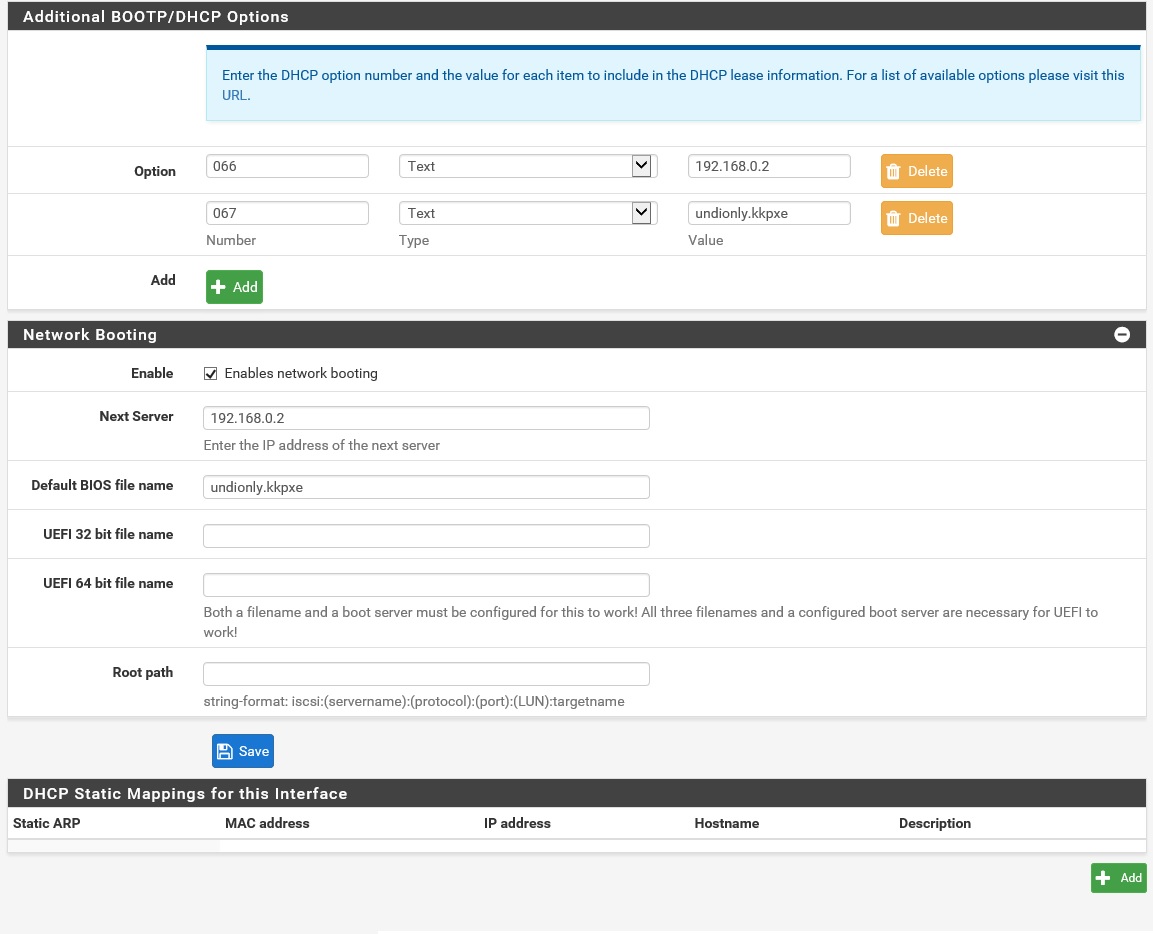Focus the UEFI 32 bit file name field
The height and width of the screenshot is (934, 1153).
point(426,536)
